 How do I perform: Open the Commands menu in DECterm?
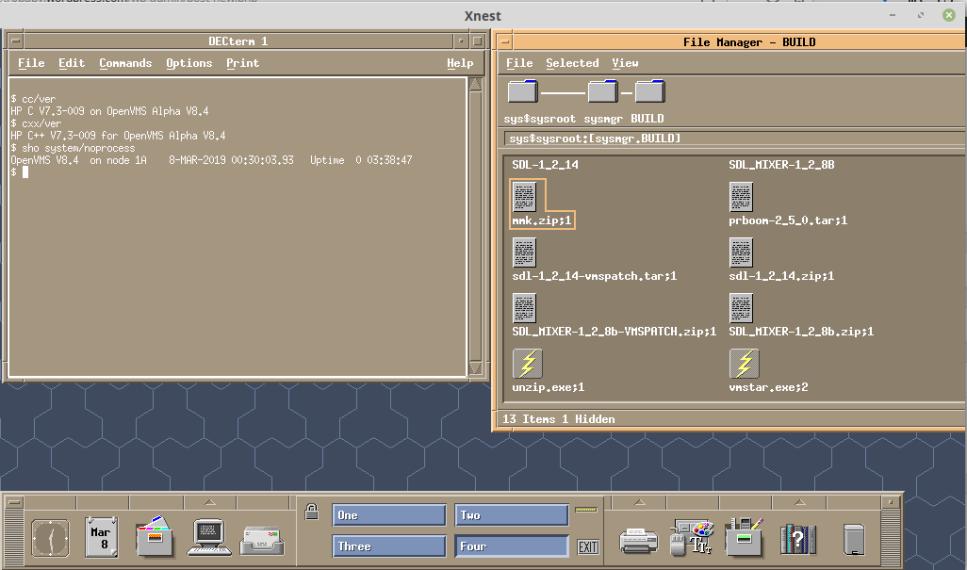click(125, 63)
